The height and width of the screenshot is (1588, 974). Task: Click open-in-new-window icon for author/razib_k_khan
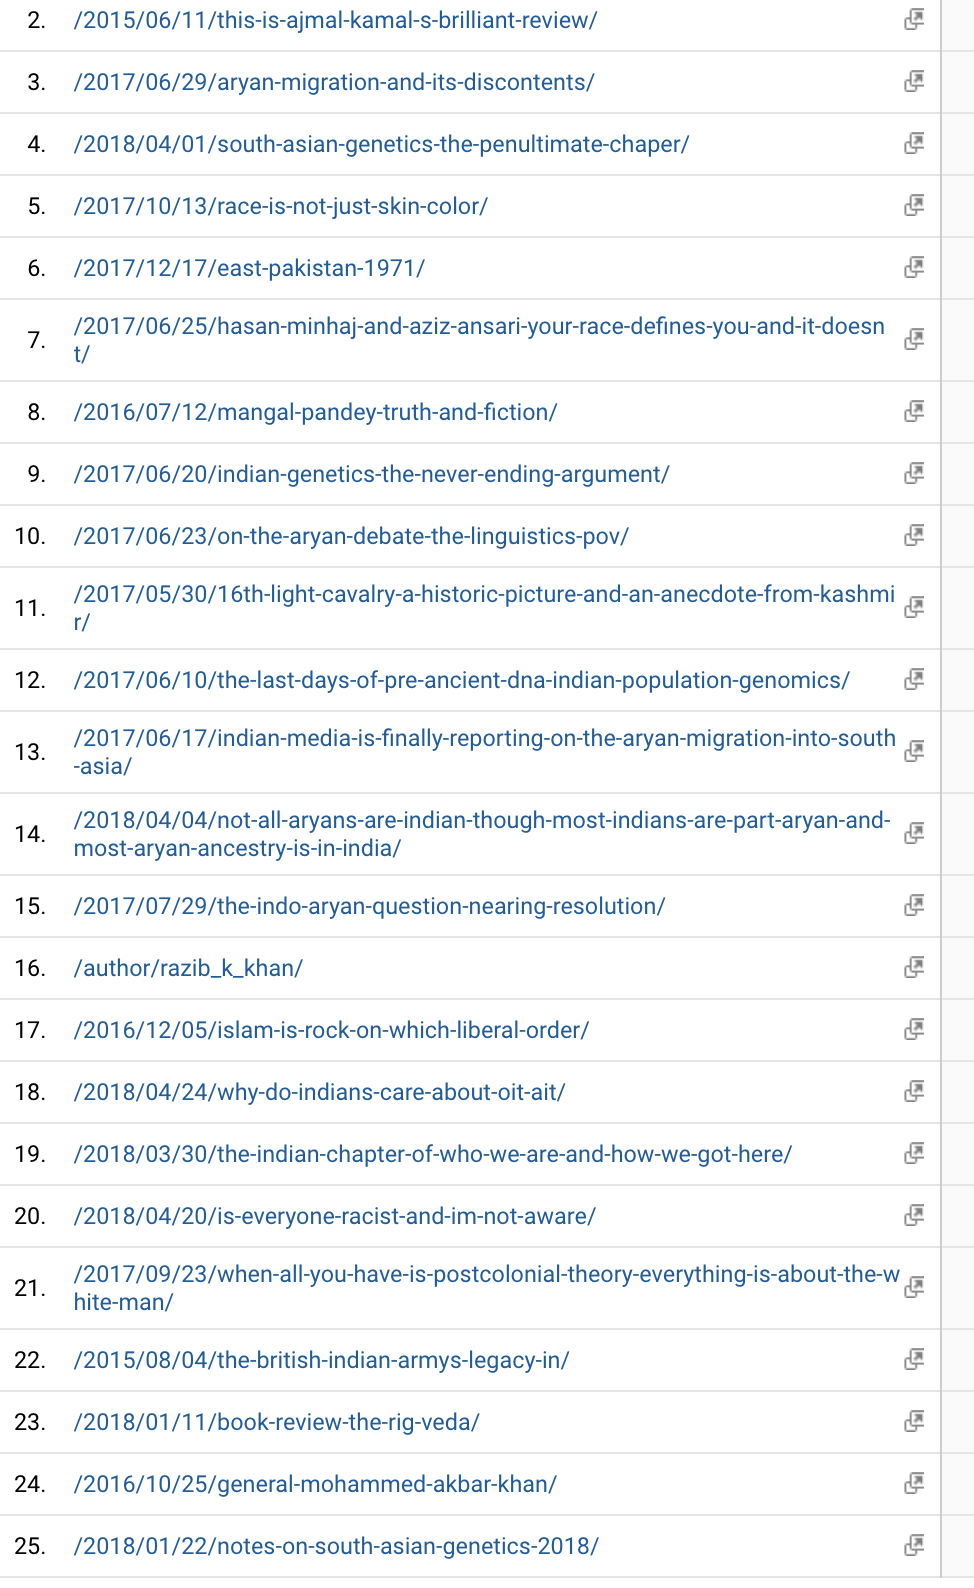point(913,968)
